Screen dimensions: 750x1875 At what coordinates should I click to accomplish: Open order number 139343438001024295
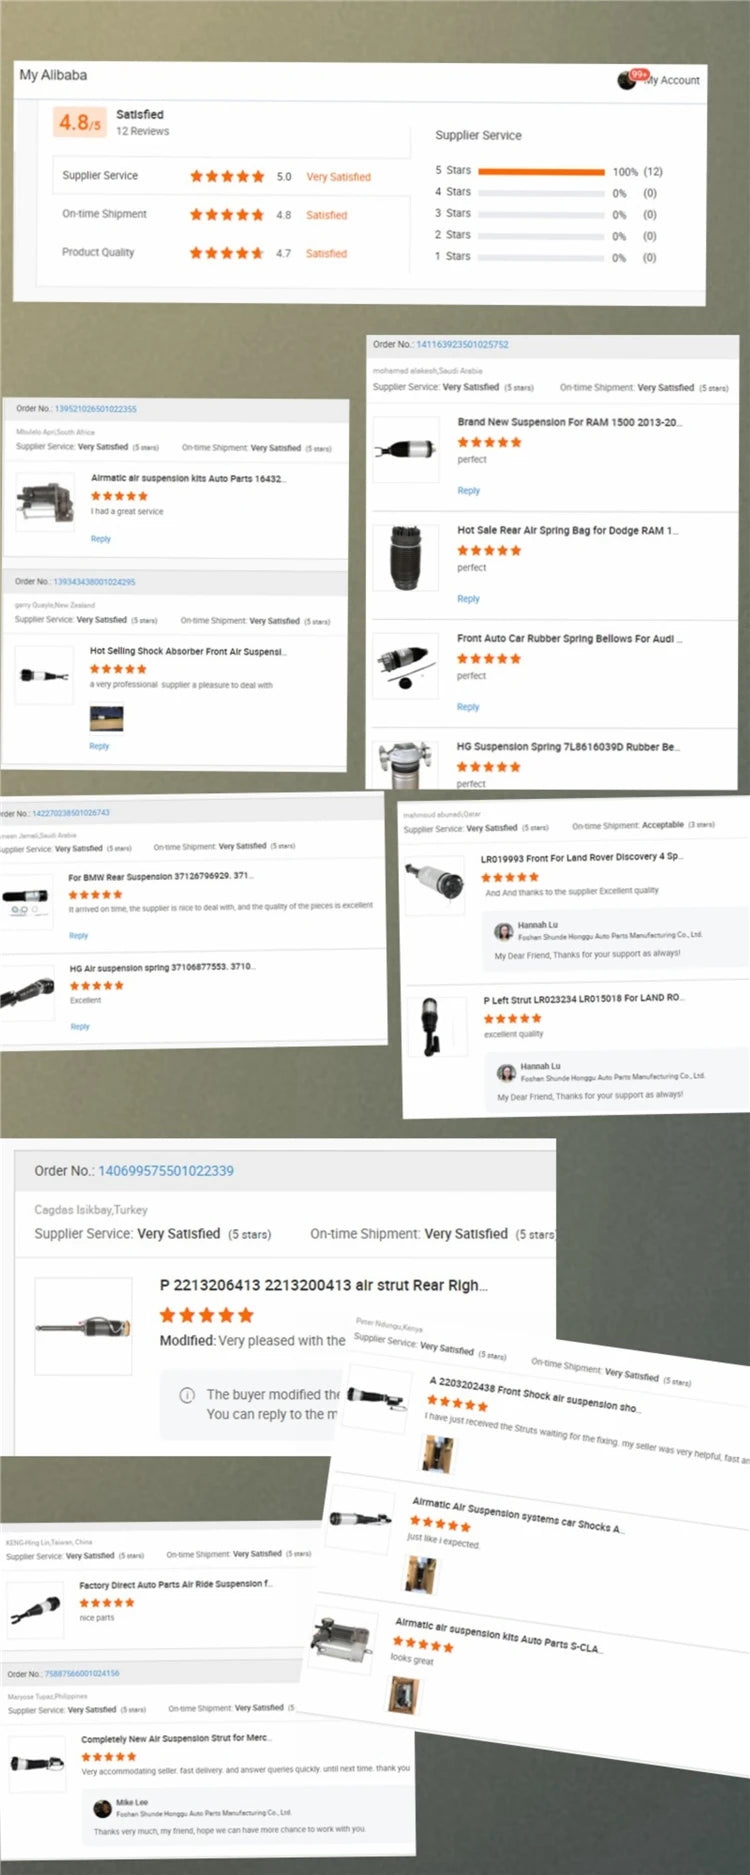tap(94, 582)
